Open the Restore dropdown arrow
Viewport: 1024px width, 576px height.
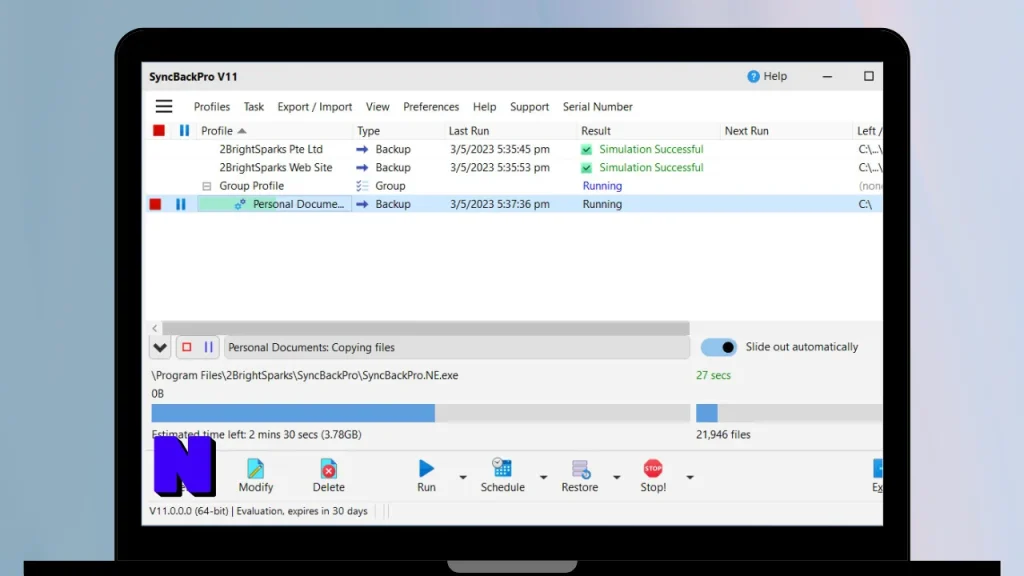[x=616, y=477]
